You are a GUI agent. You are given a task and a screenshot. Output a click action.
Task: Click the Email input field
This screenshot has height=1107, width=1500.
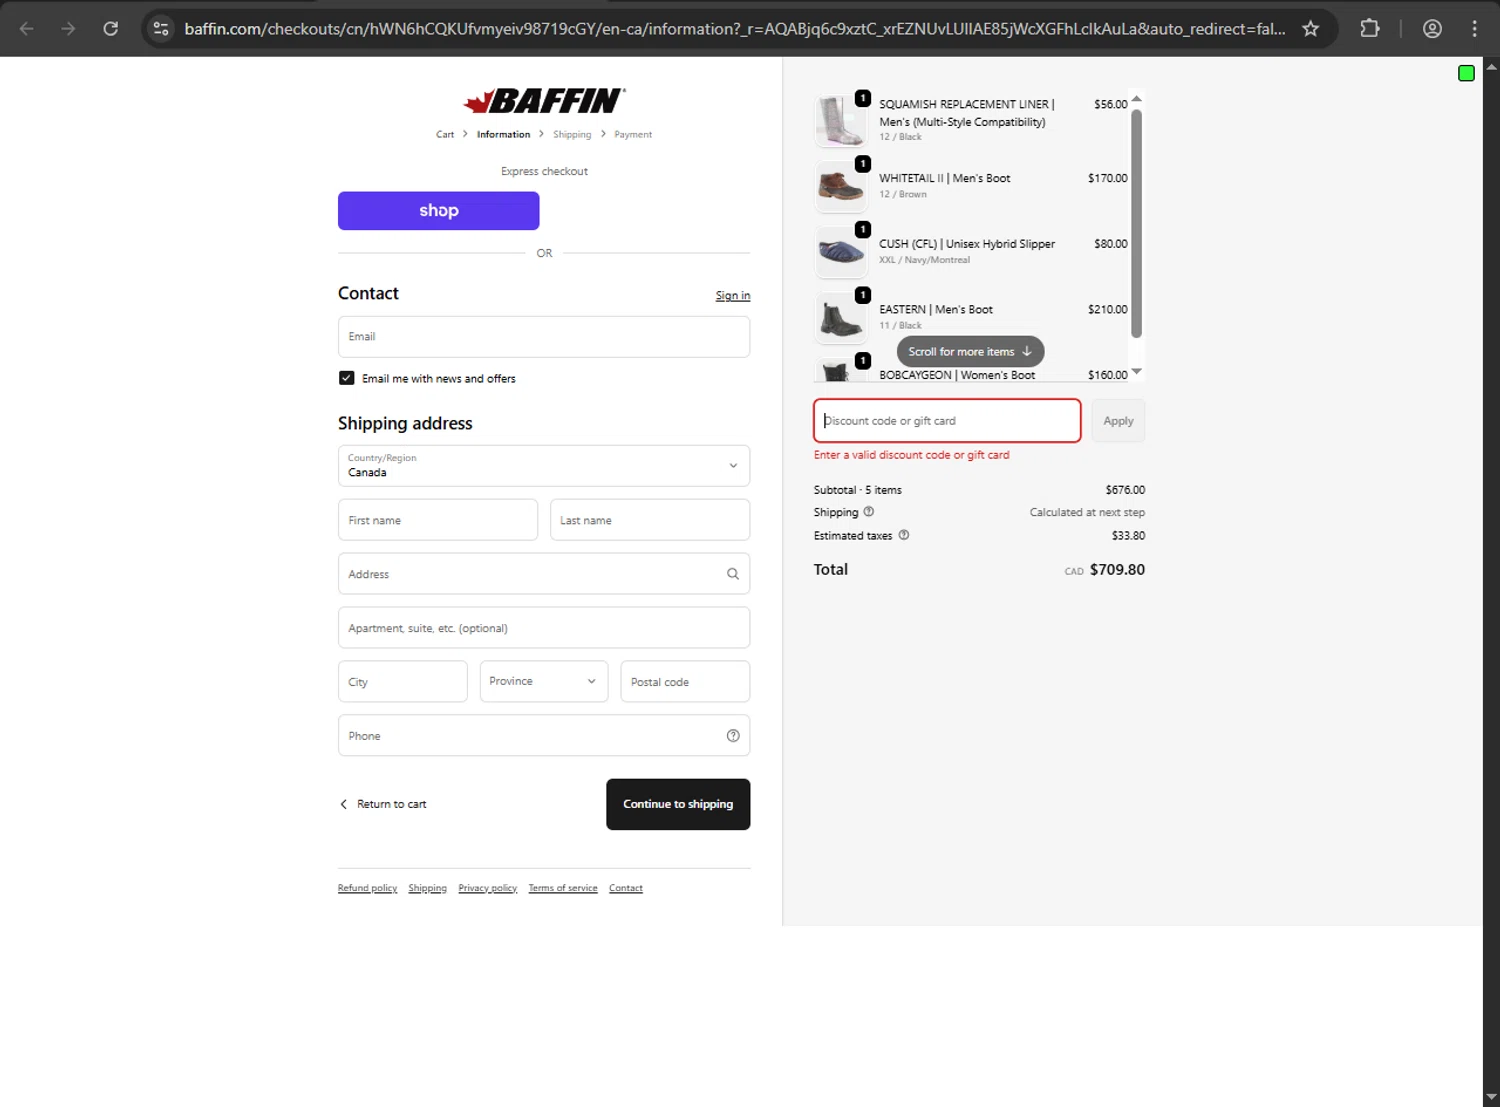544,337
